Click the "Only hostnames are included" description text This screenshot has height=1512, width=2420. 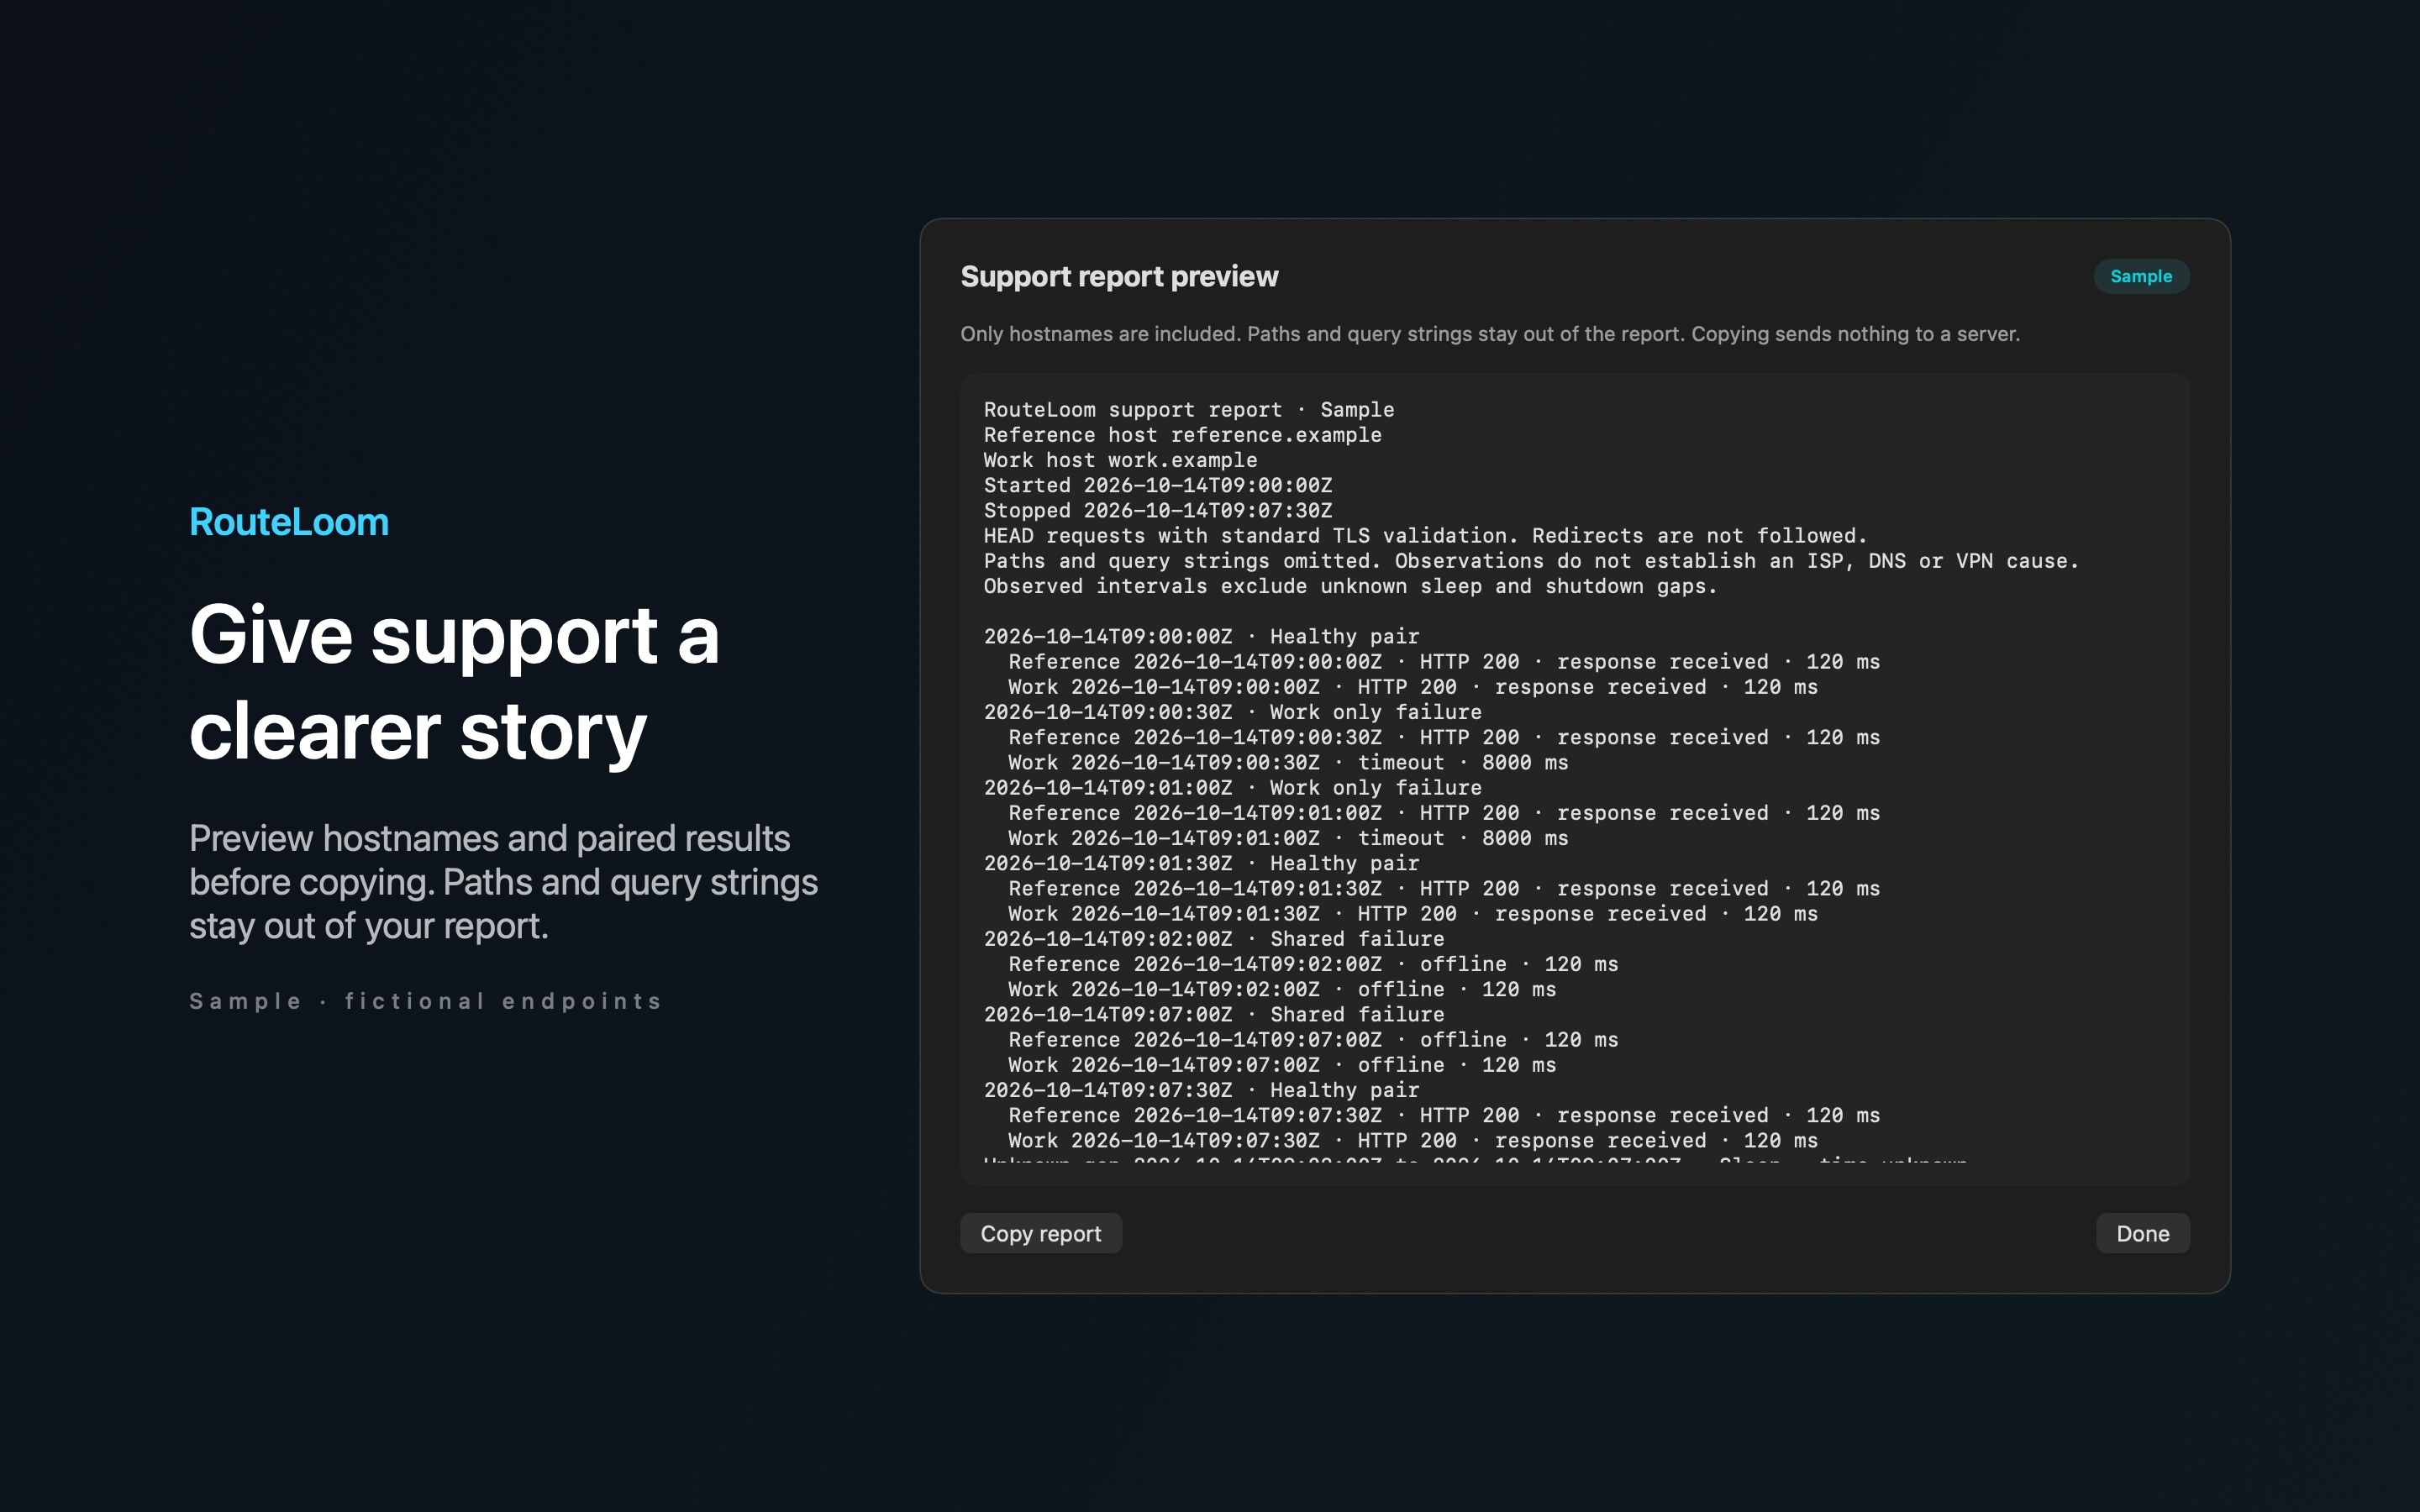1490,334
